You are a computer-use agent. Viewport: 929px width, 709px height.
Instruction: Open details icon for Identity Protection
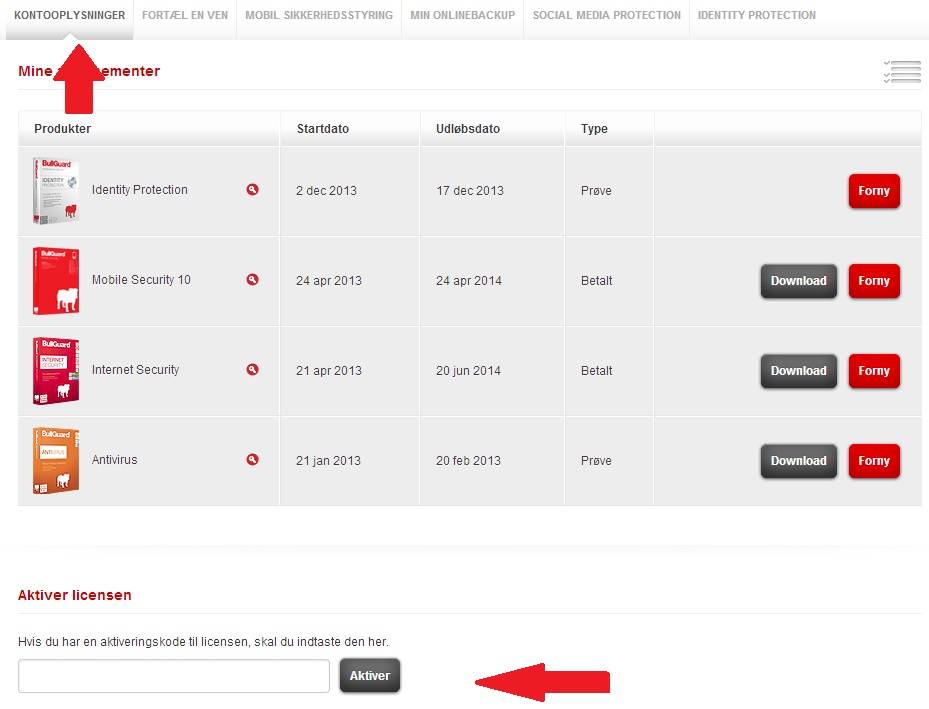(x=252, y=190)
